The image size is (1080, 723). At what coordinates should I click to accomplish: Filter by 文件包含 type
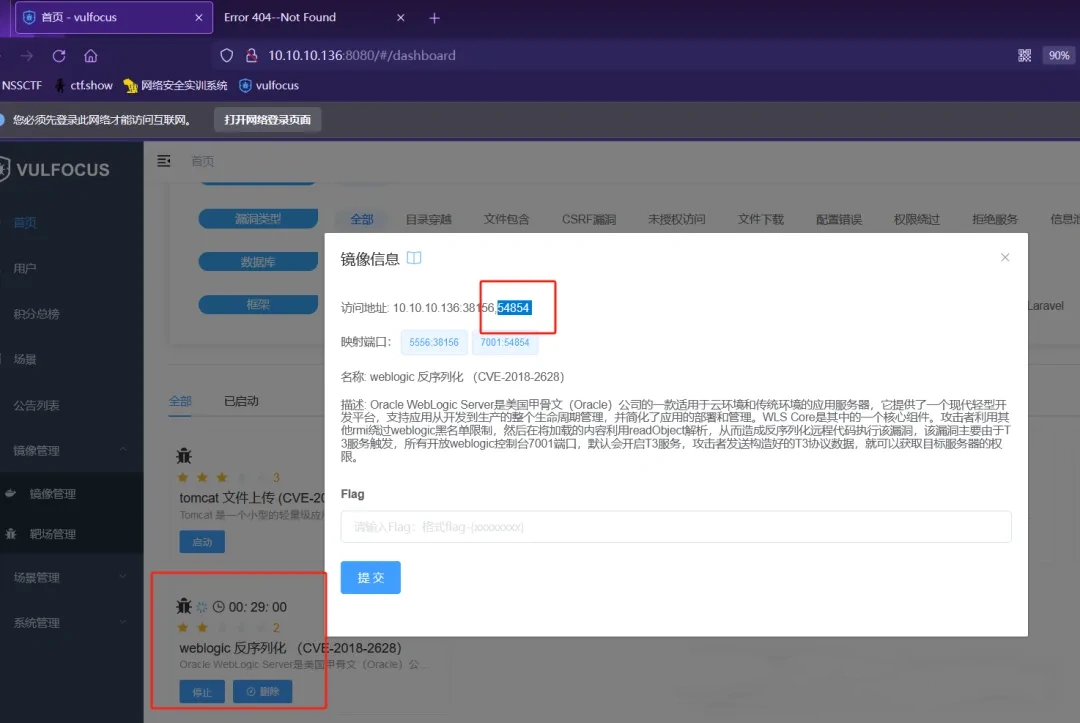pos(506,219)
